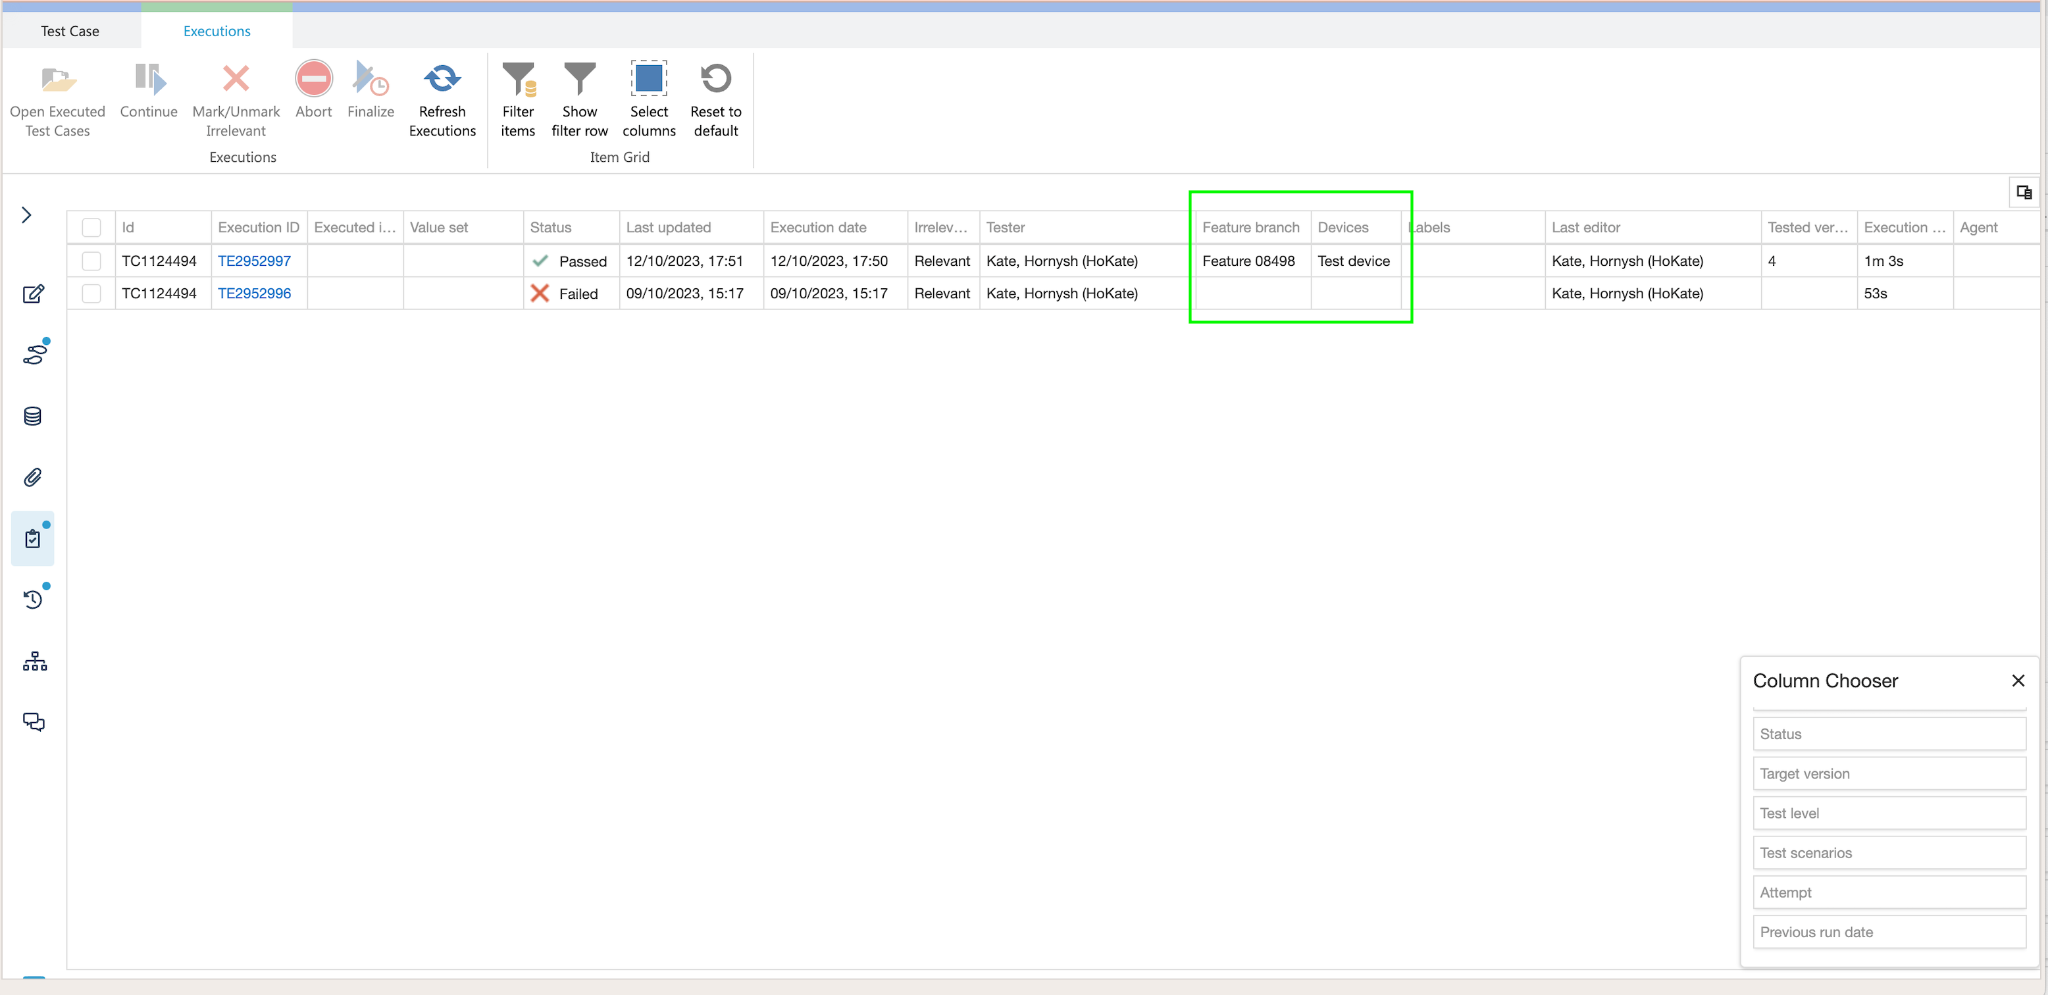The width and height of the screenshot is (2048, 995).
Task: Check the row for execution TE2952997
Action: 91,261
